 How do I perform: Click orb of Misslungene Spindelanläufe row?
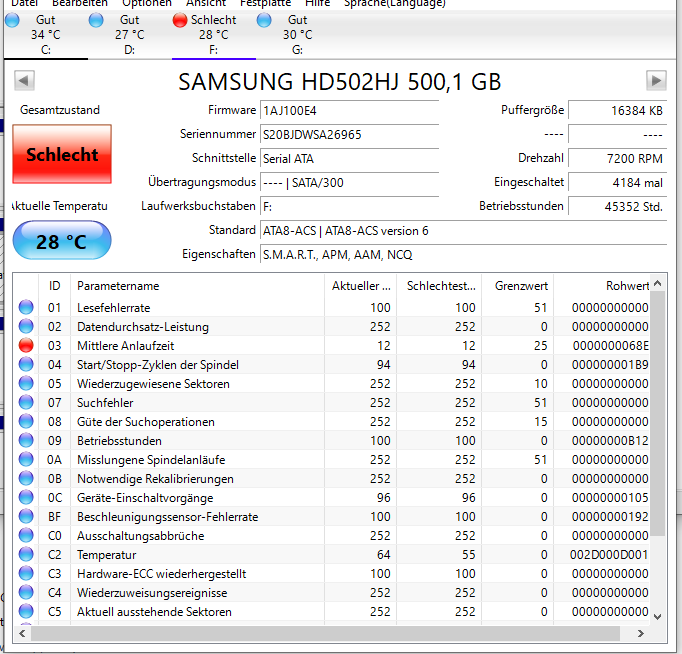pos(26,459)
